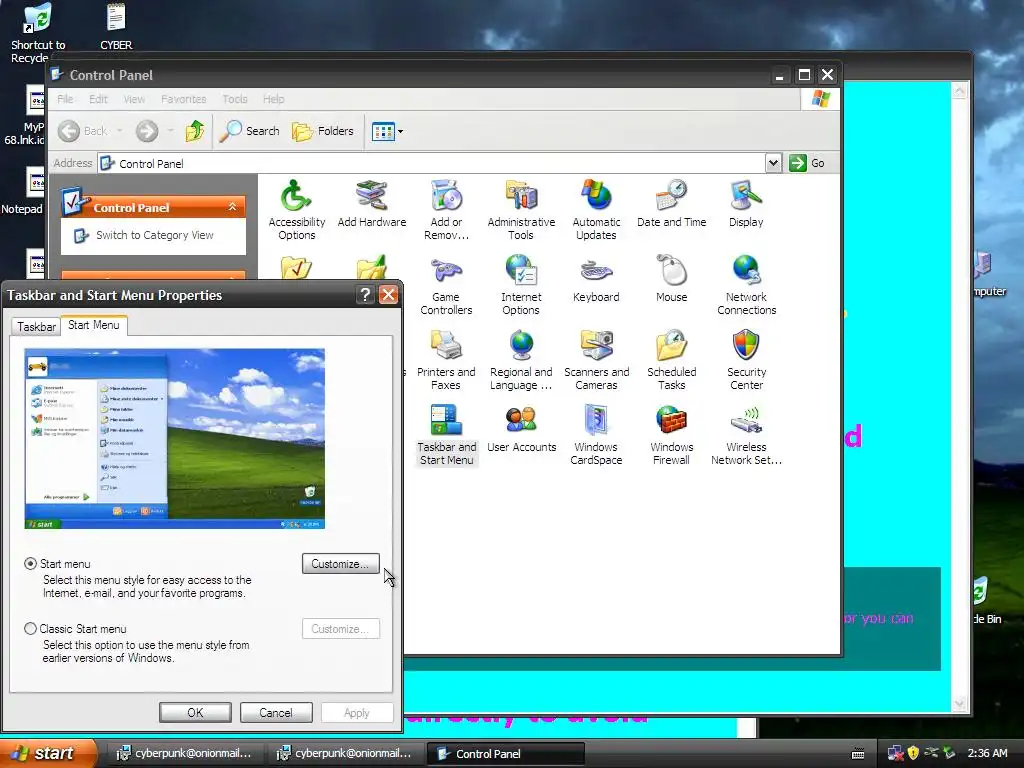1024x768 pixels.
Task: Open the Display settings icon
Action: [746, 204]
